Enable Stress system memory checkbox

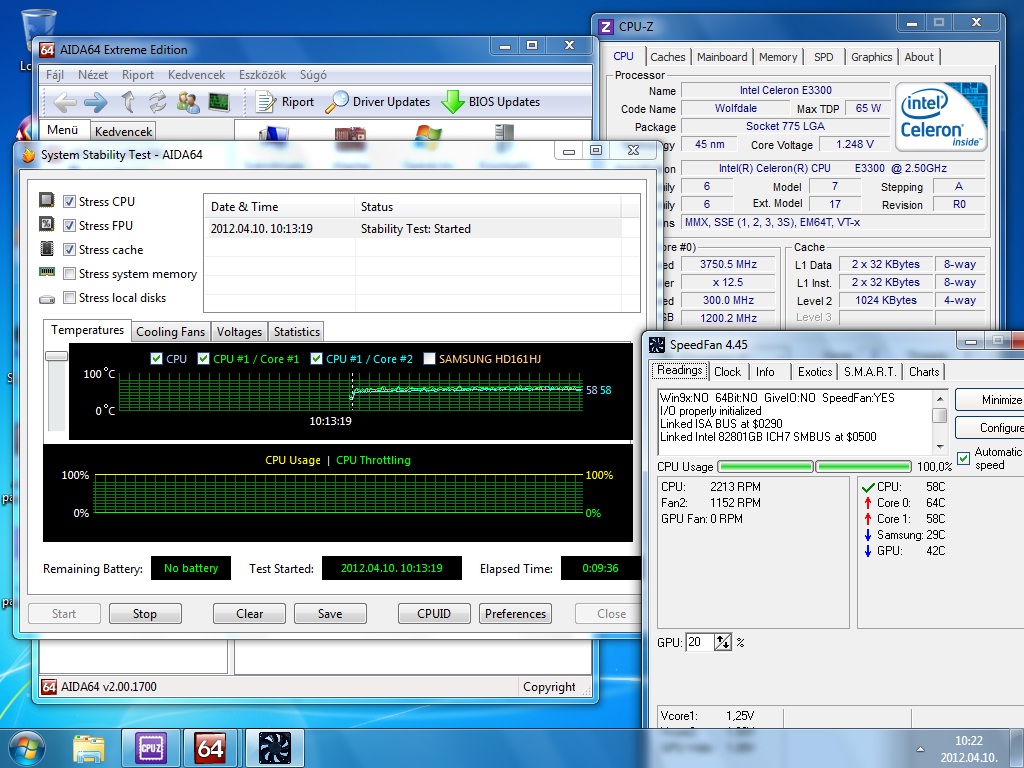tap(70, 274)
